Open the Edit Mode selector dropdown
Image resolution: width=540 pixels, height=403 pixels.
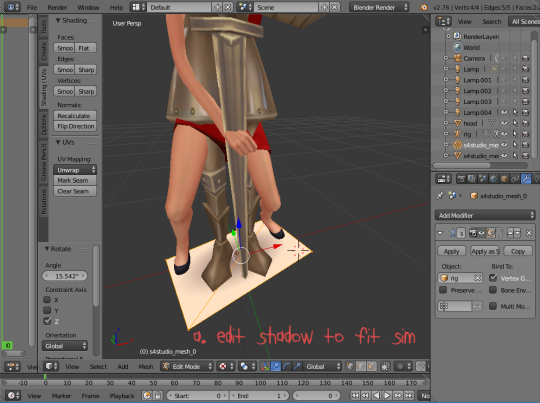[x=187, y=366]
